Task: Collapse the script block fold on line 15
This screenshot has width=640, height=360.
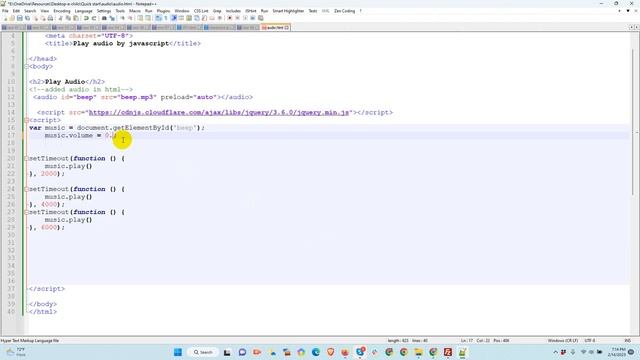Action: click(27, 120)
